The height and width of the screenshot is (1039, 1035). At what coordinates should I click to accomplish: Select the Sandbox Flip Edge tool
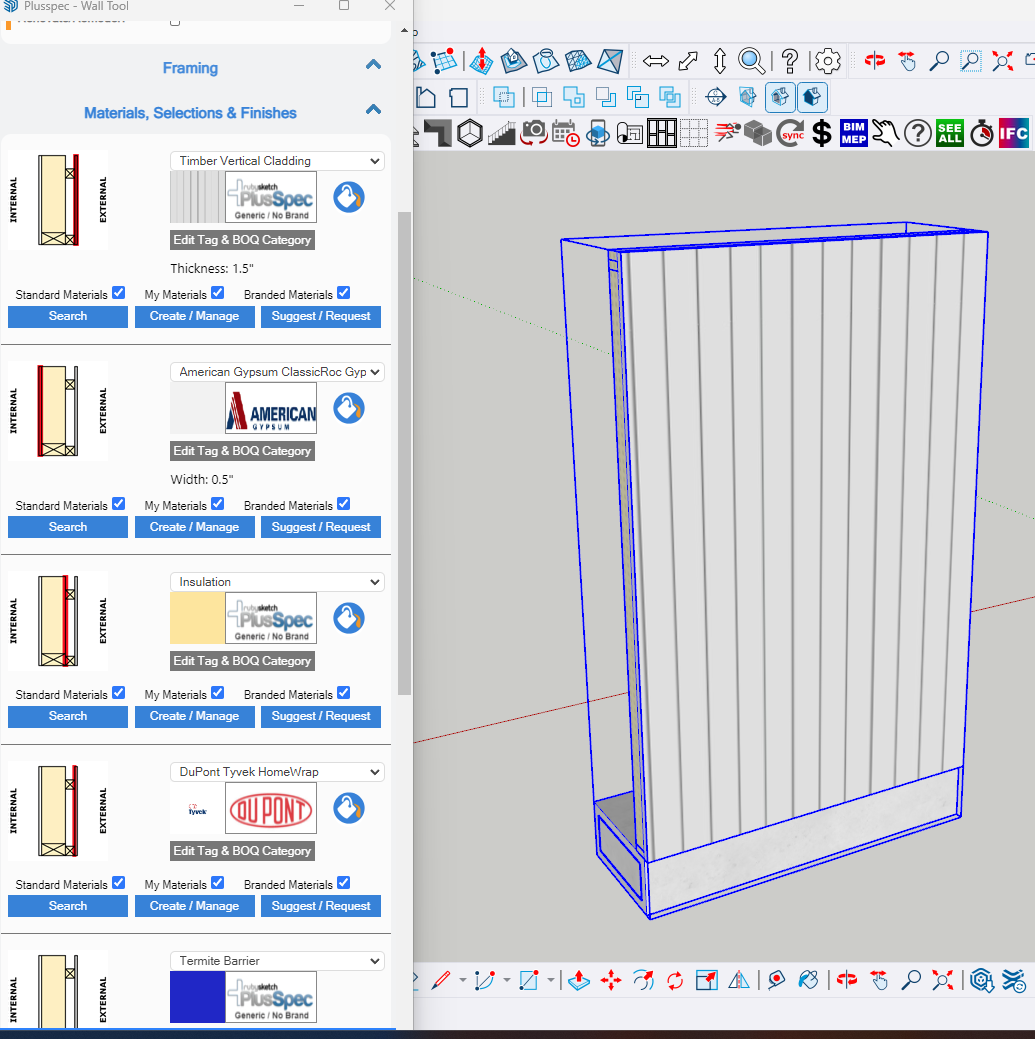pos(610,61)
